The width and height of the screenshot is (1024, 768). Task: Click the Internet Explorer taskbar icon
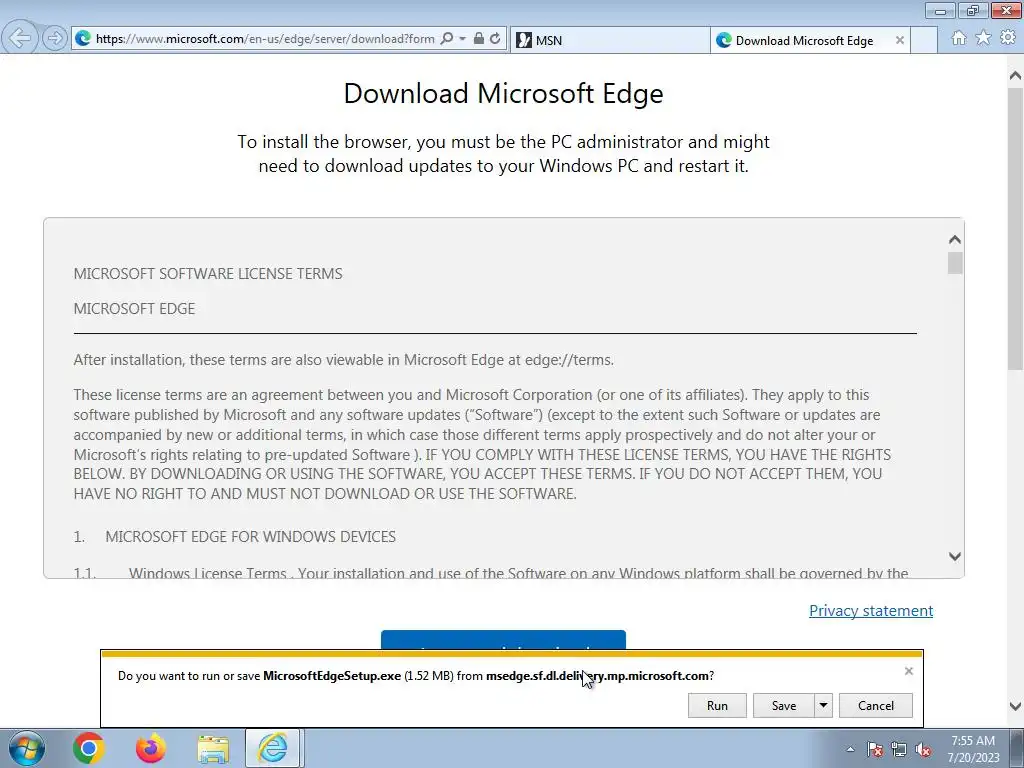tap(272, 748)
